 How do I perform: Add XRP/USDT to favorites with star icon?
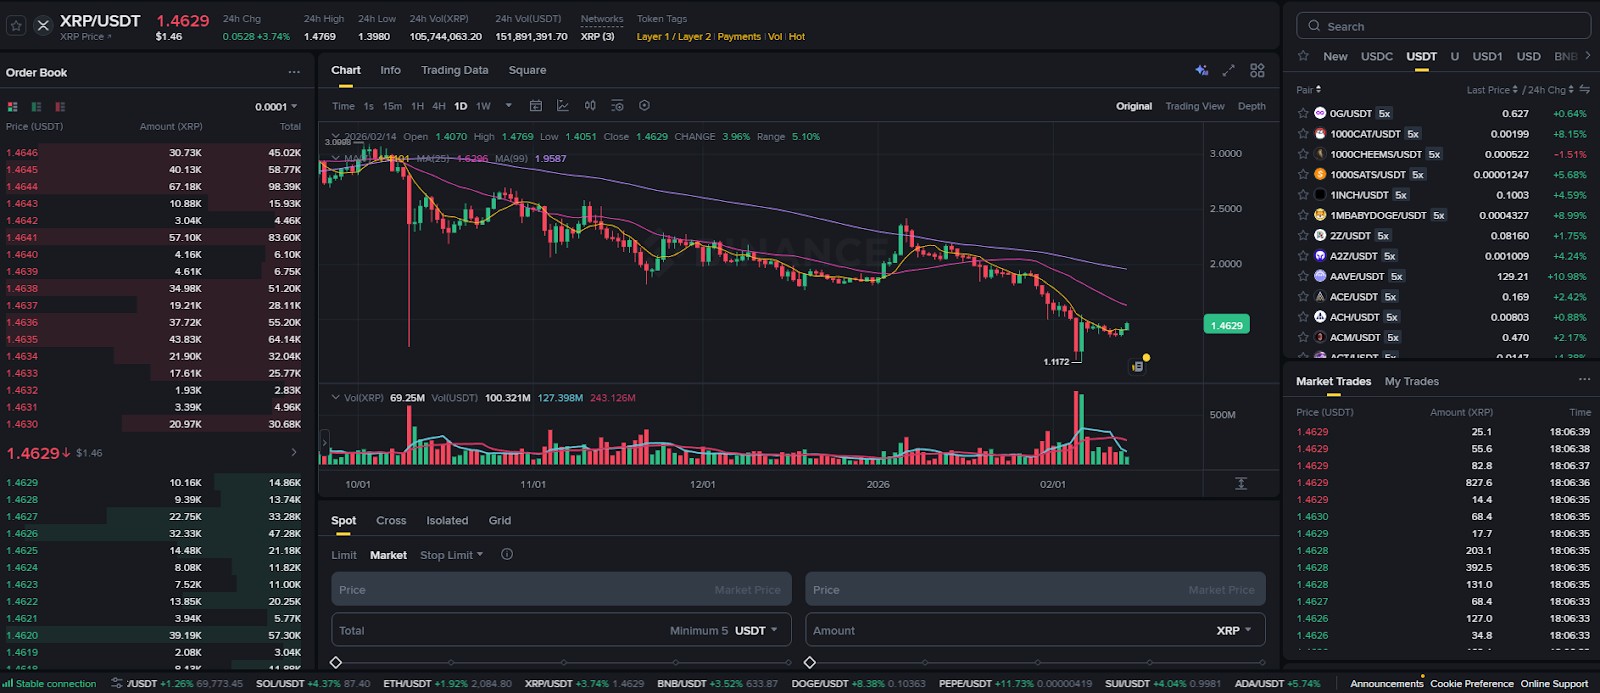(x=16, y=26)
